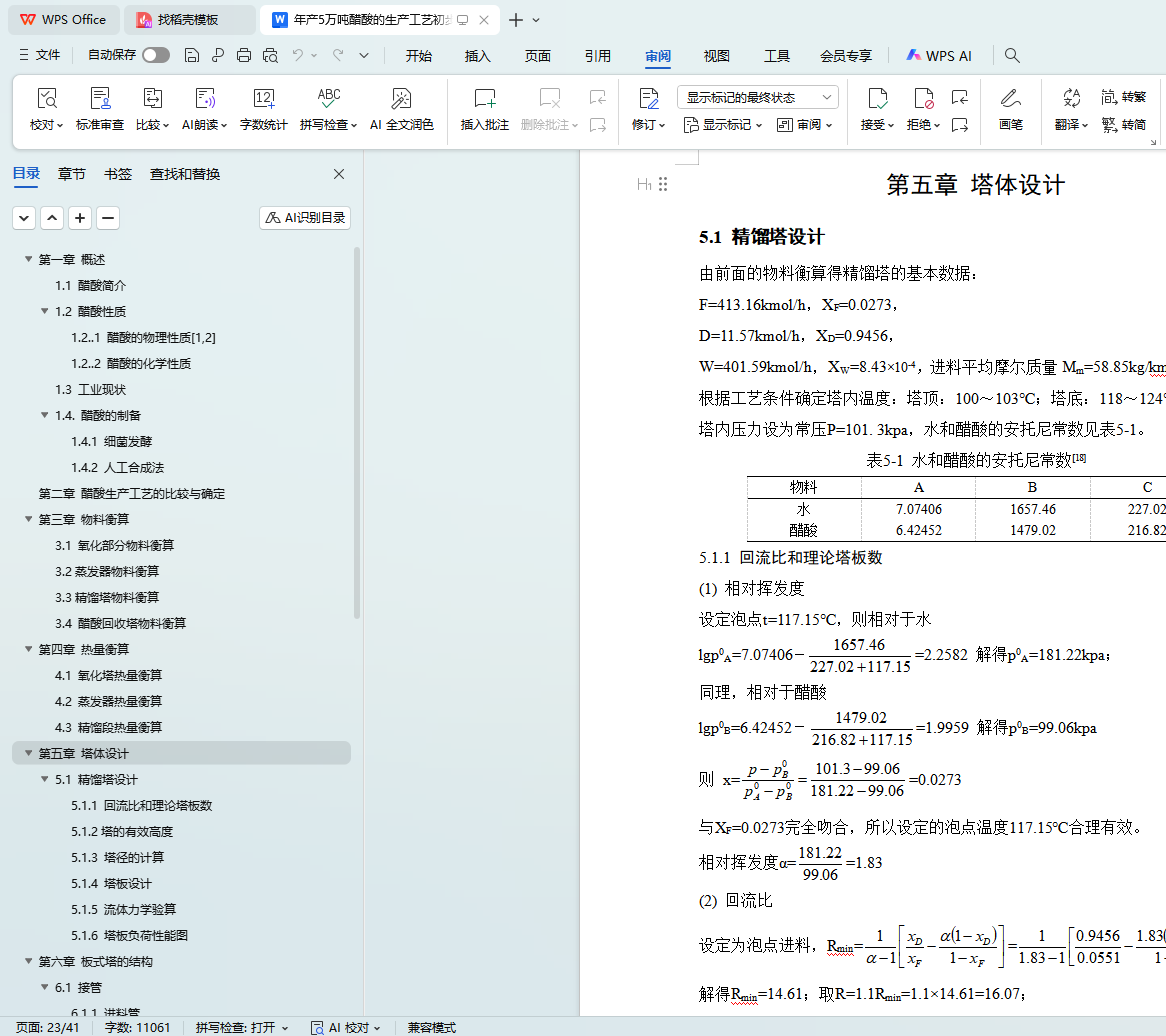
Task: Collapse the 第三章 物料衡算 outline section
Action: [x=28, y=520]
